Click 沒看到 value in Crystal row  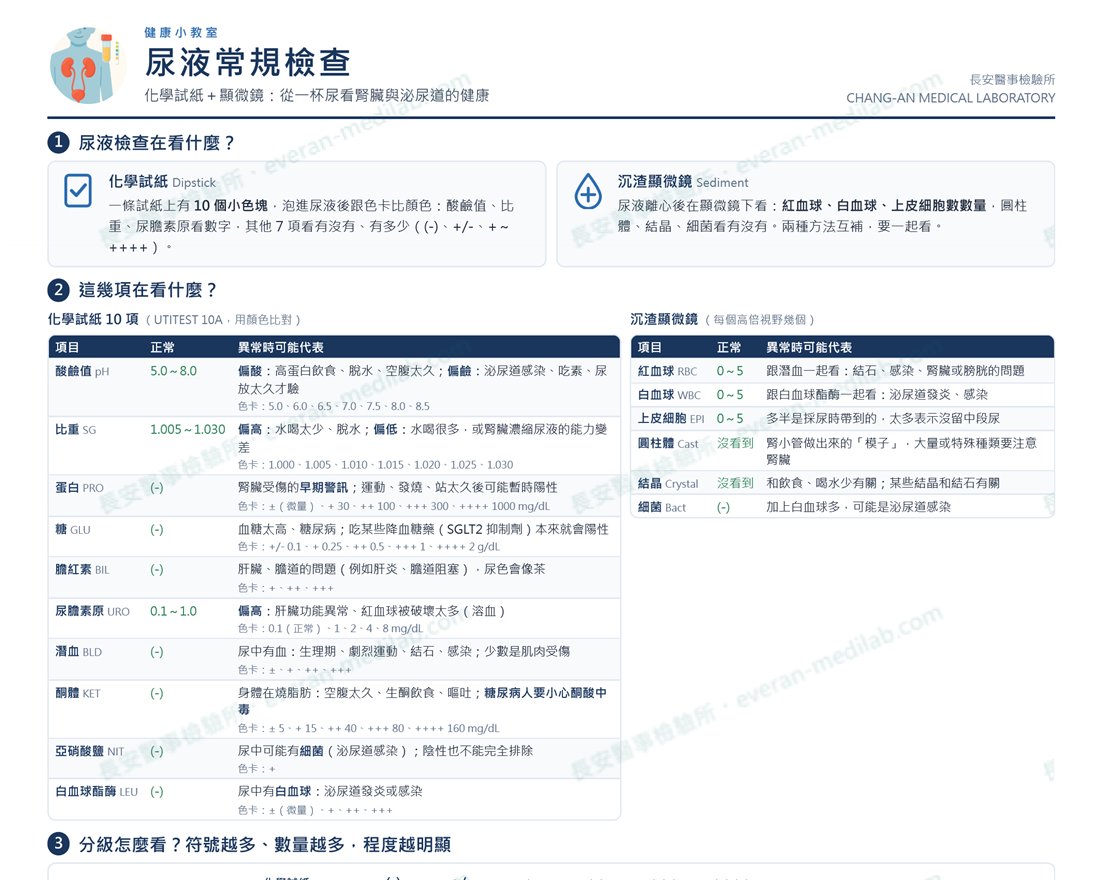point(735,484)
